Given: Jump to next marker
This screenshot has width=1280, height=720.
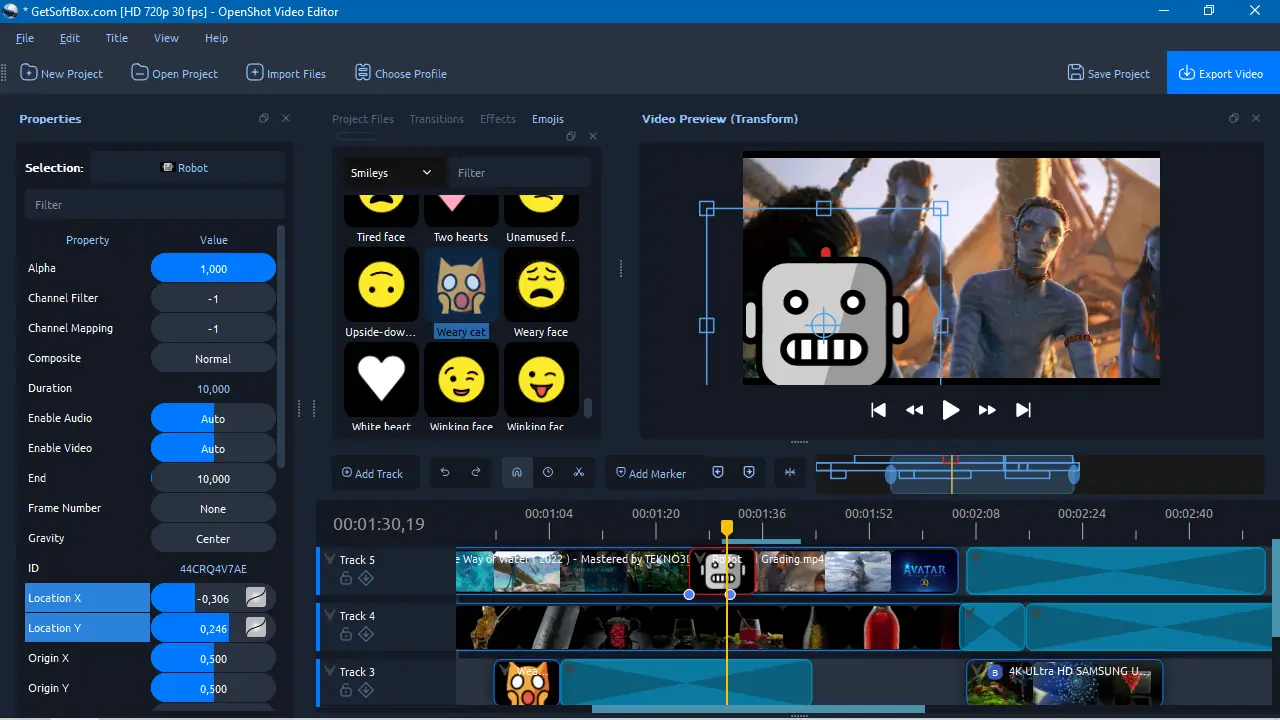Looking at the screenshot, I should [x=749, y=473].
